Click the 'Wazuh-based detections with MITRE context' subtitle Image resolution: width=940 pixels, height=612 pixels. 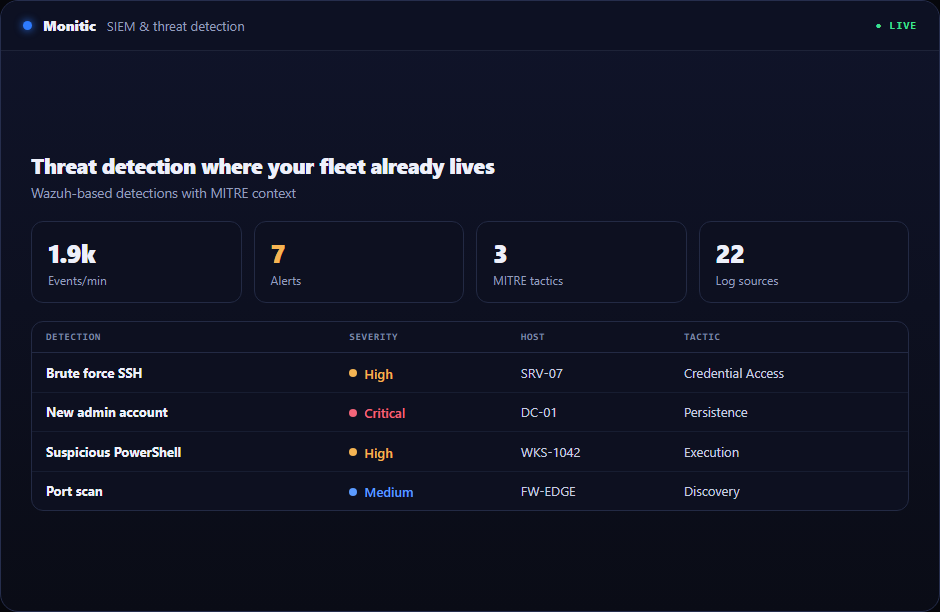point(164,194)
